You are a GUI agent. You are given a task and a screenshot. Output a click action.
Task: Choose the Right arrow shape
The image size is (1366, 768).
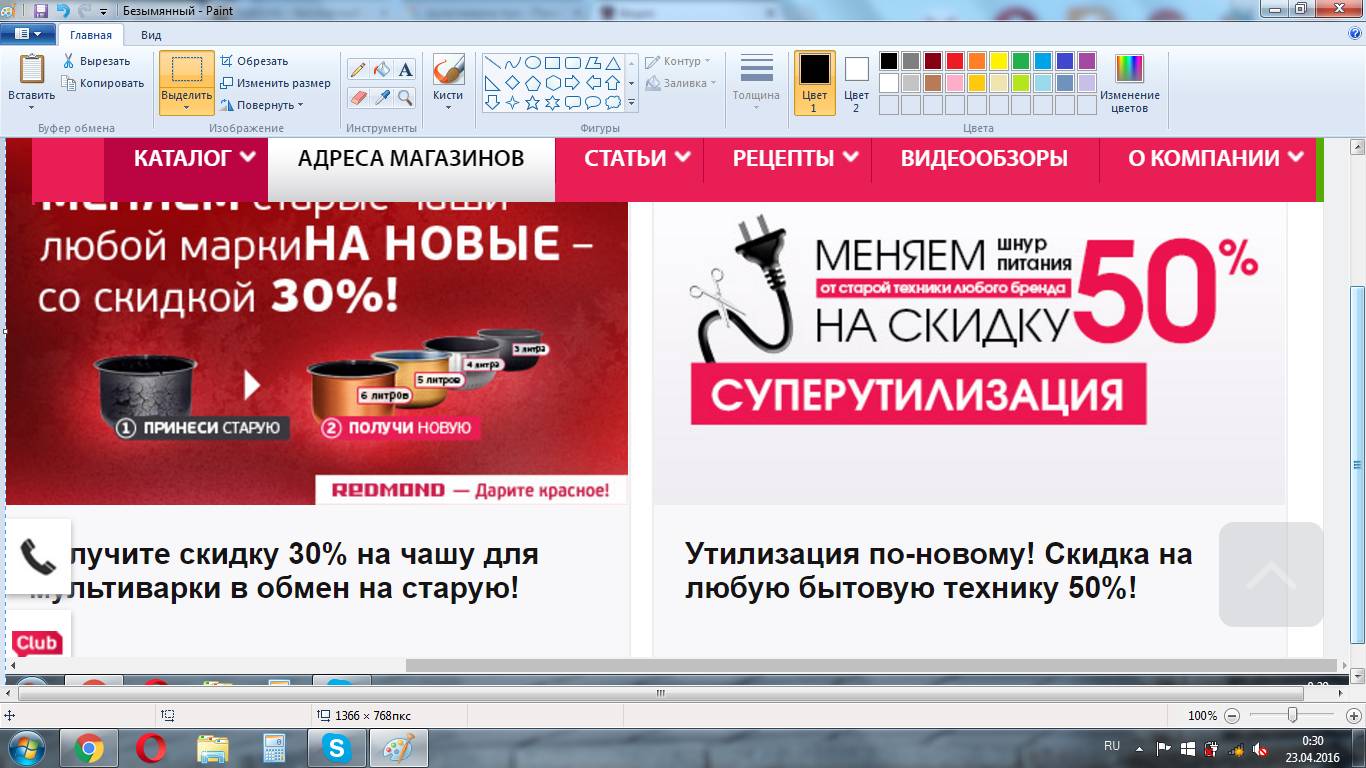[x=573, y=82]
